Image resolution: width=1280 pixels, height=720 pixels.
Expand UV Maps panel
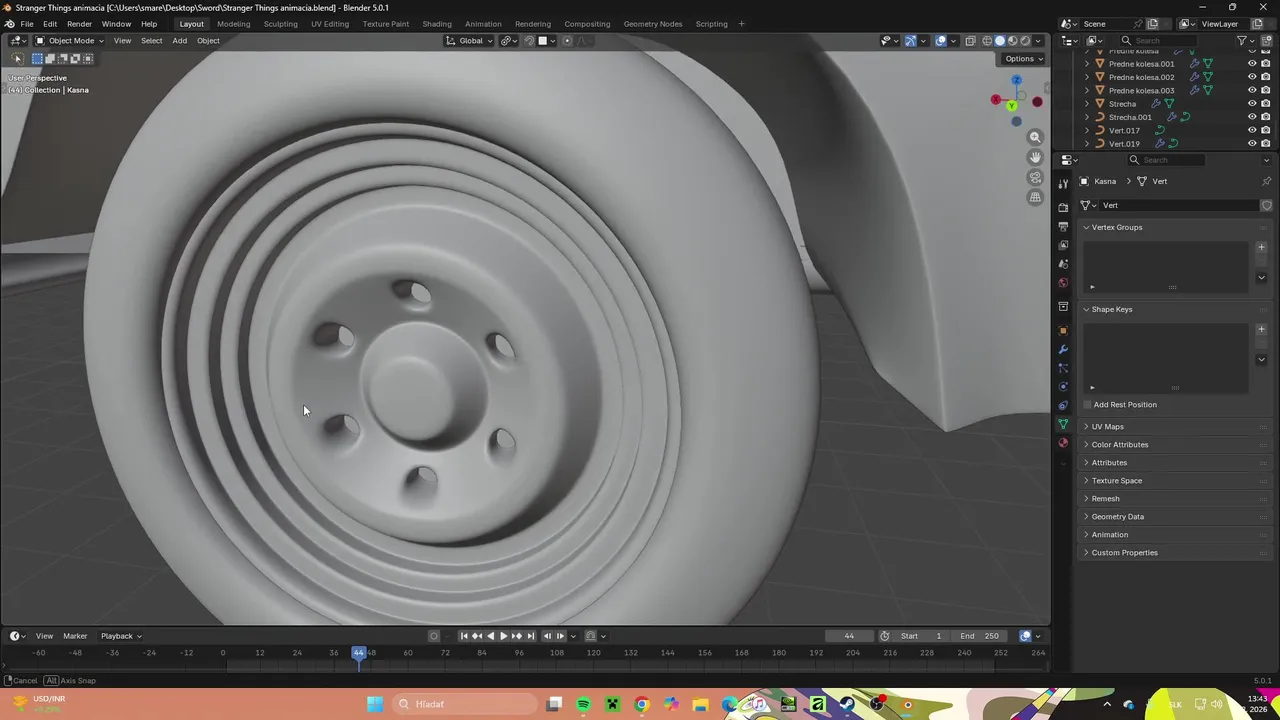1107,427
